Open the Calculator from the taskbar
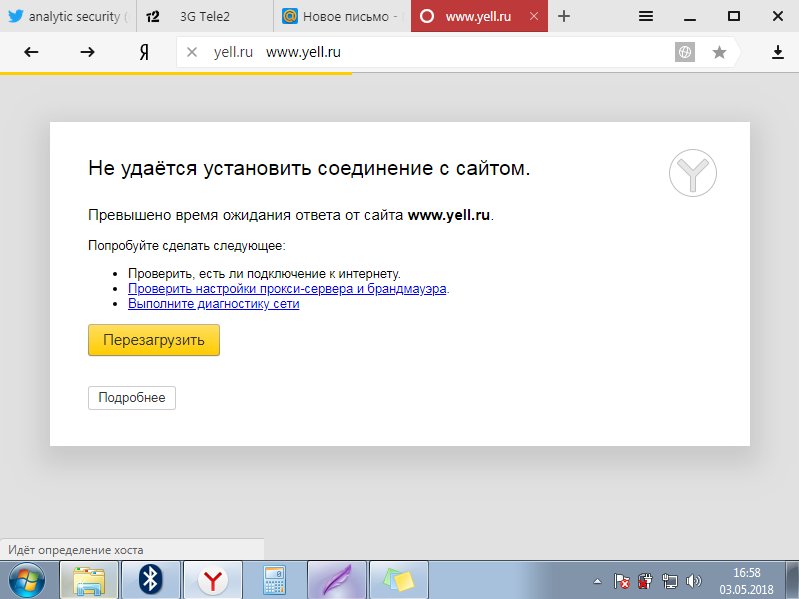The height and width of the screenshot is (599, 799). pyautogui.click(x=275, y=580)
